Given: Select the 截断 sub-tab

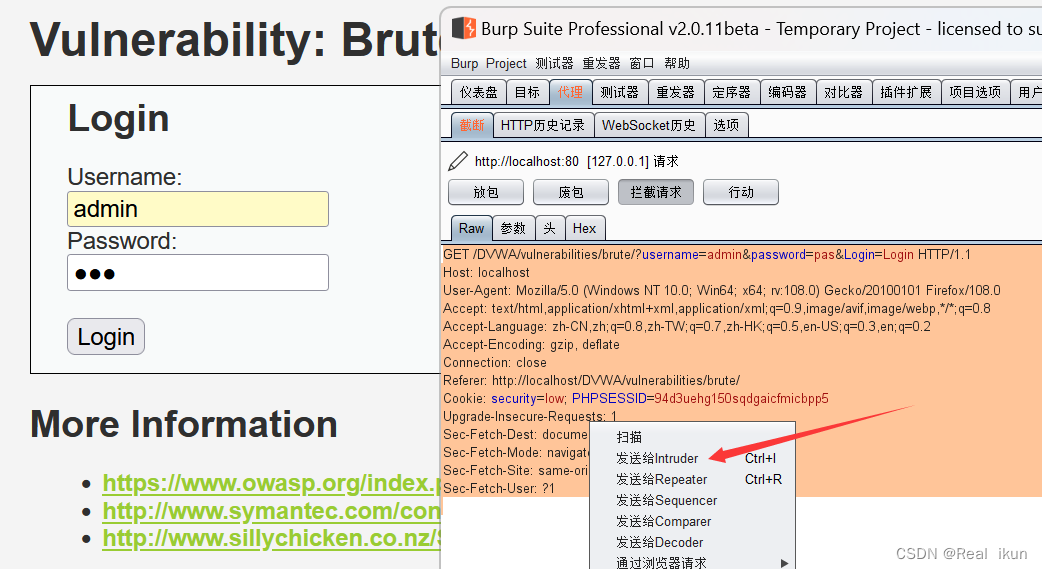Looking at the screenshot, I should click(x=472, y=125).
